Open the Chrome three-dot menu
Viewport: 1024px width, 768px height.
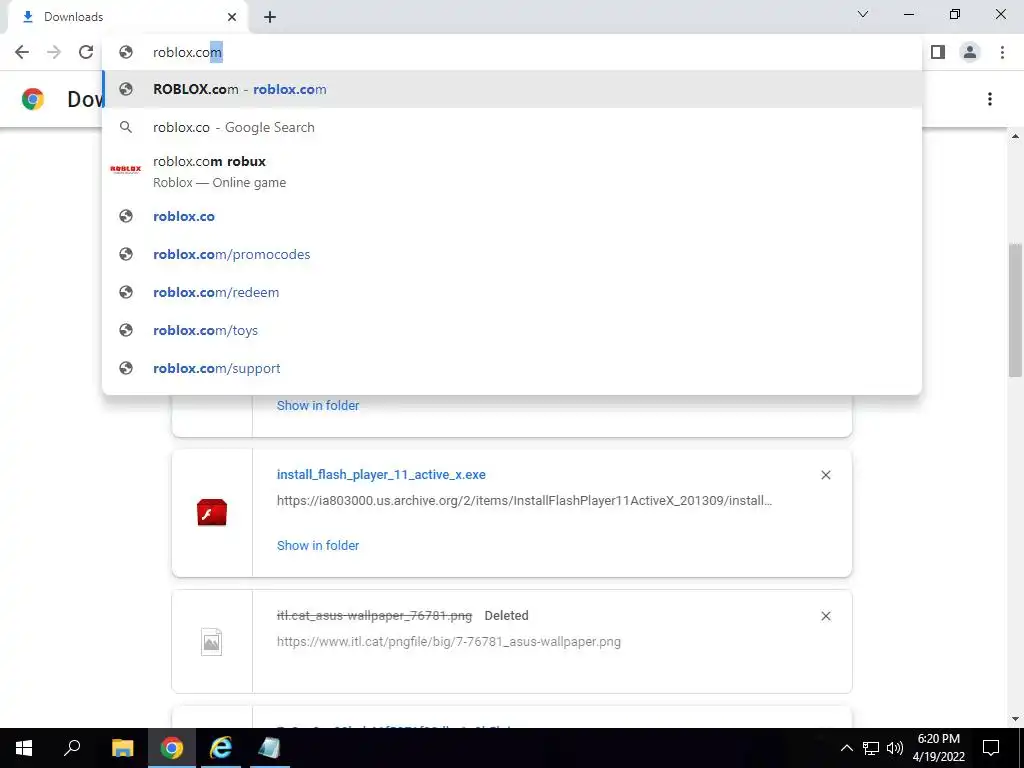[1002, 52]
